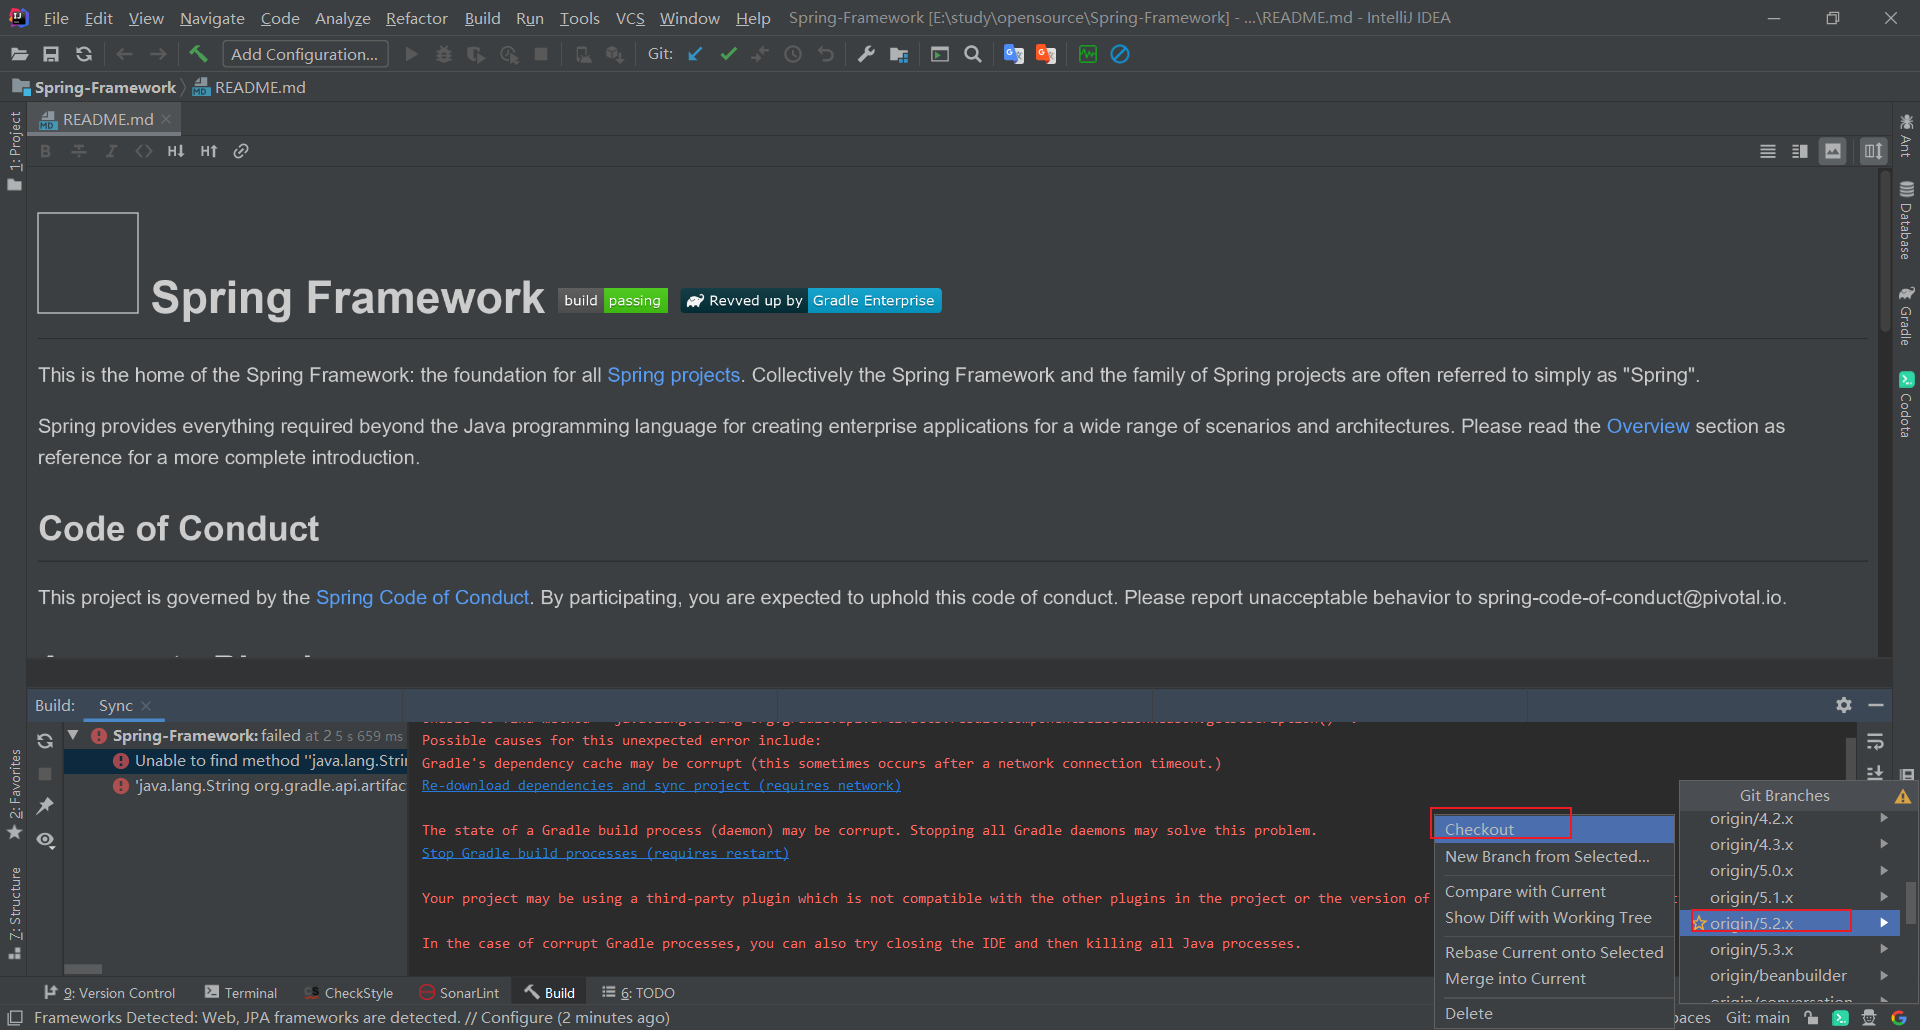Viewport: 1920px width, 1030px height.
Task: Open Build panel settings gear
Action: point(1844,705)
